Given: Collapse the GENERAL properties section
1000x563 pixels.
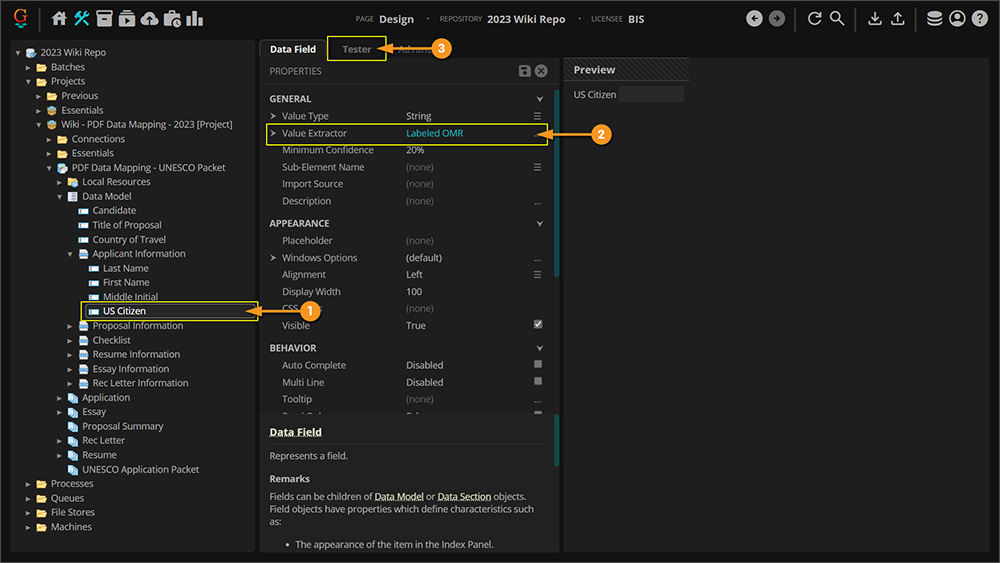Looking at the screenshot, I should click(x=540, y=99).
